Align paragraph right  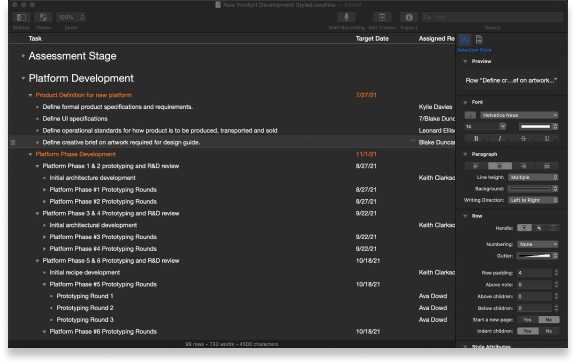pyautogui.click(x=523, y=166)
